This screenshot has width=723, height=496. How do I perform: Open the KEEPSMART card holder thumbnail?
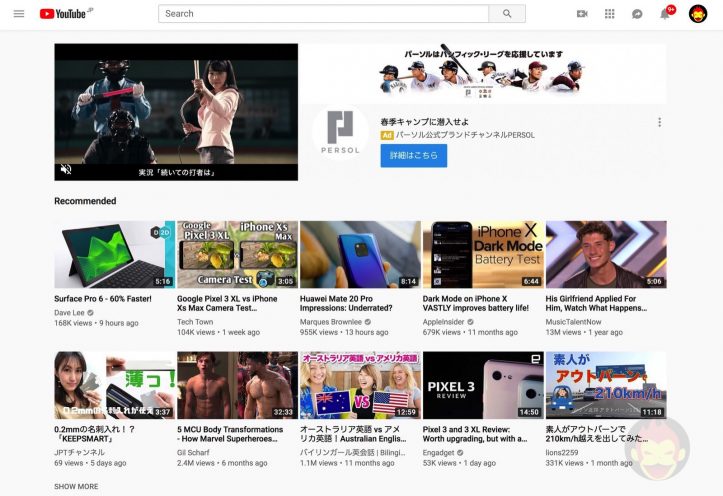click(115, 385)
